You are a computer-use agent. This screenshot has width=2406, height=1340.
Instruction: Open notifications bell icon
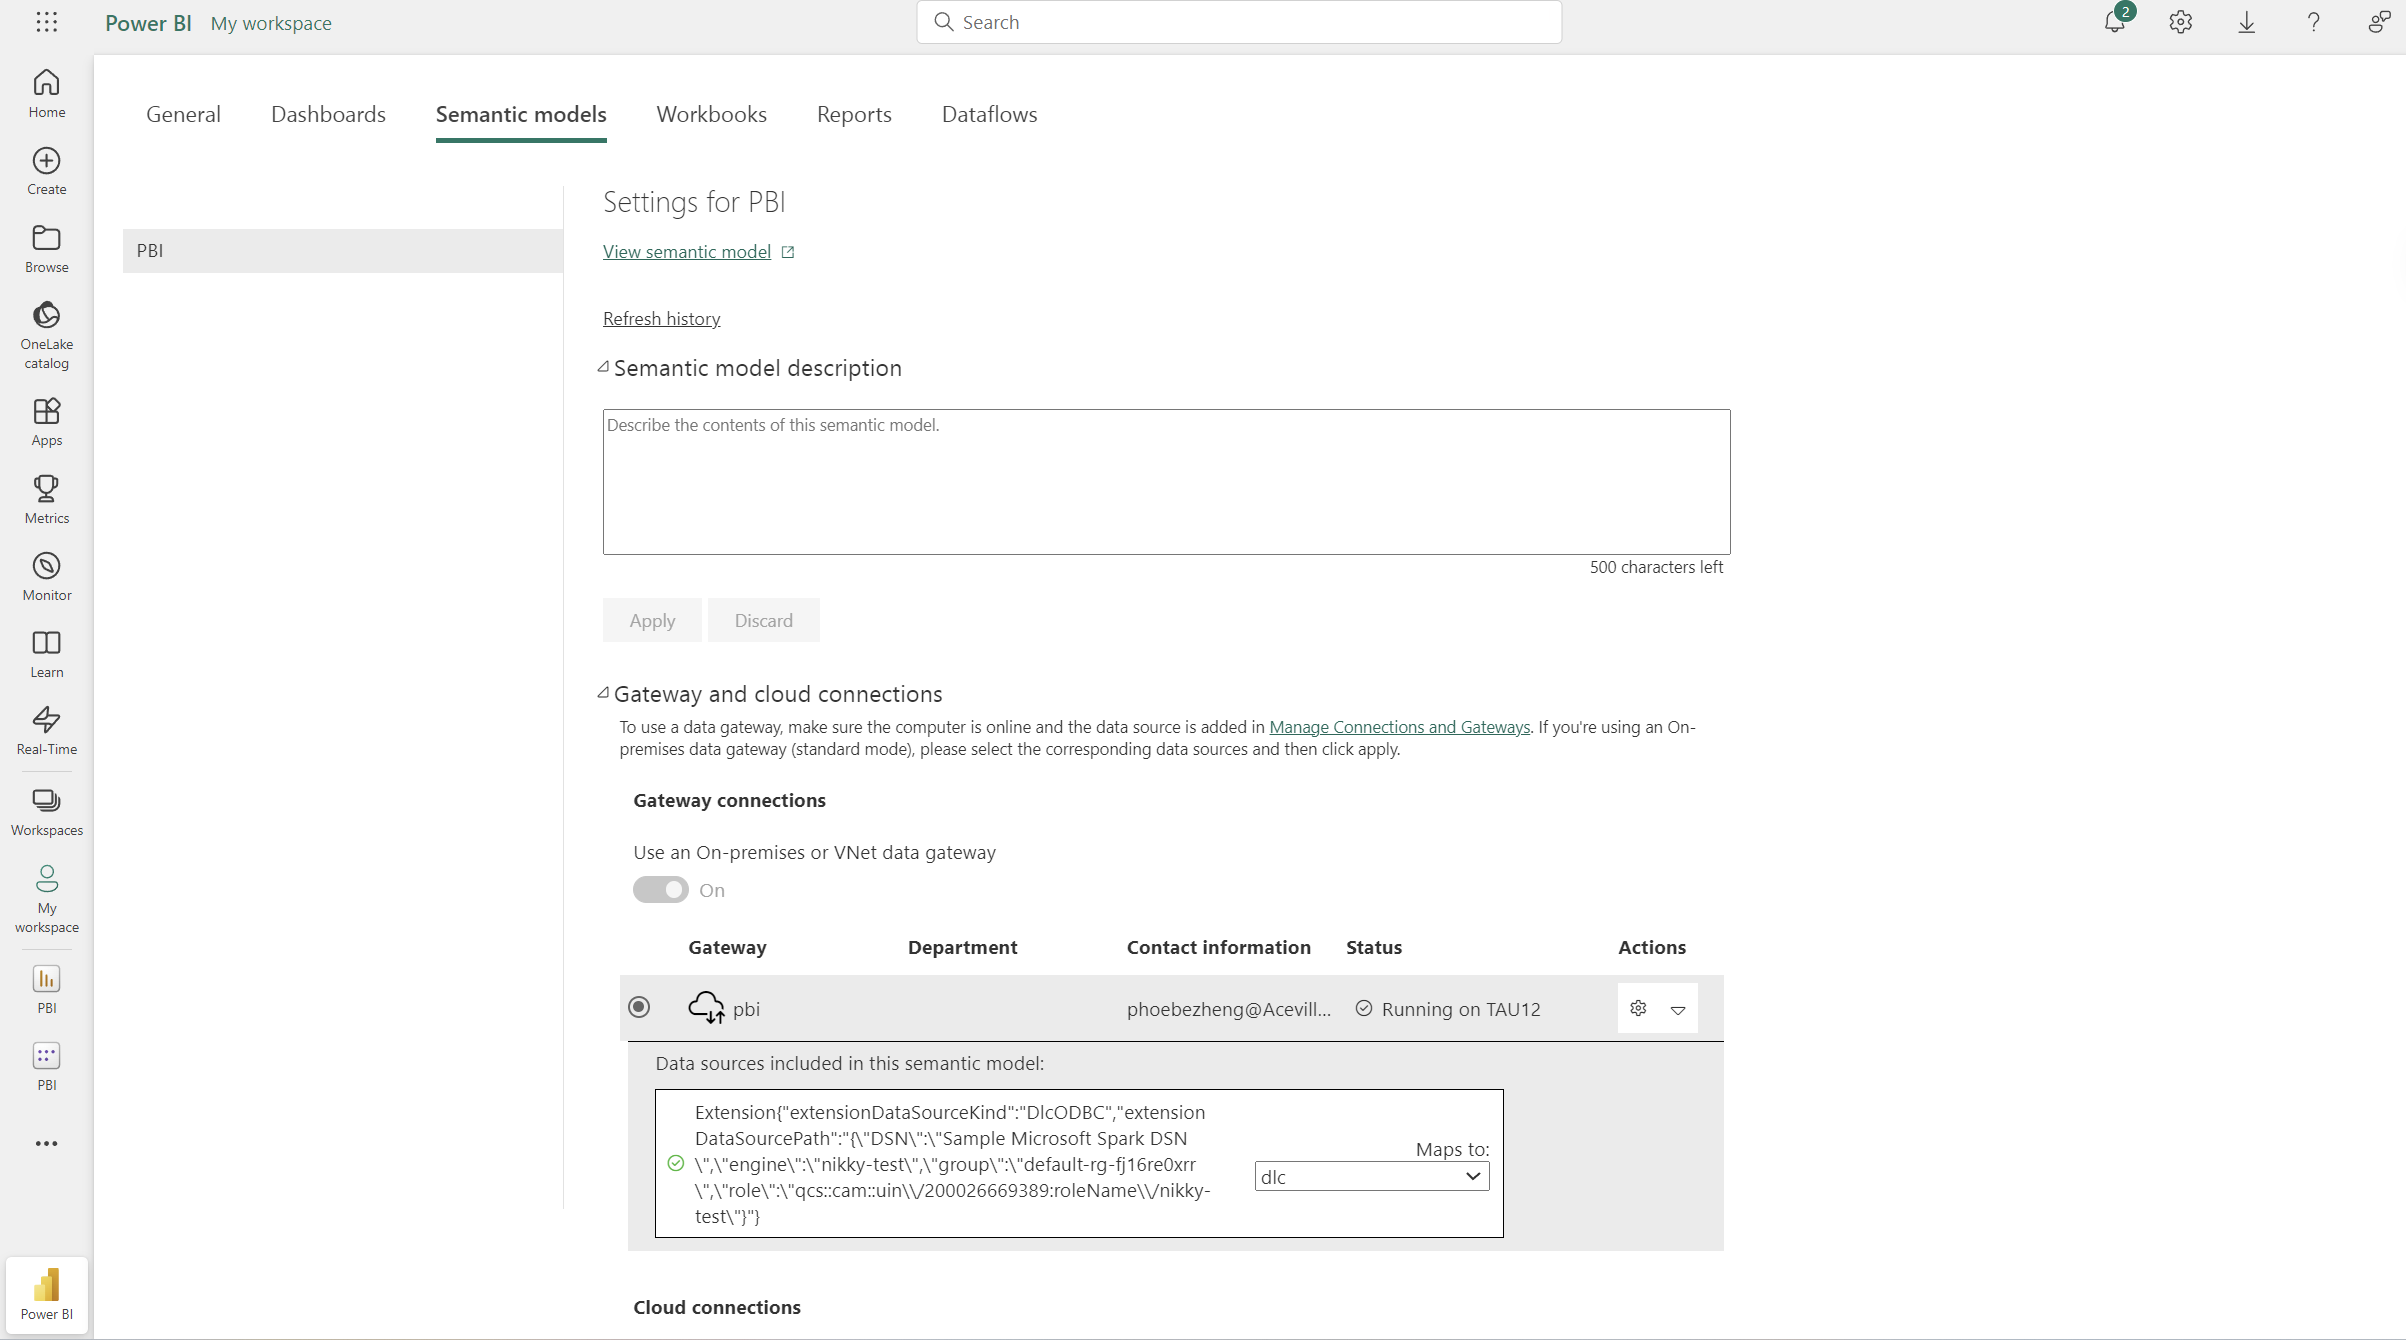click(x=2114, y=22)
